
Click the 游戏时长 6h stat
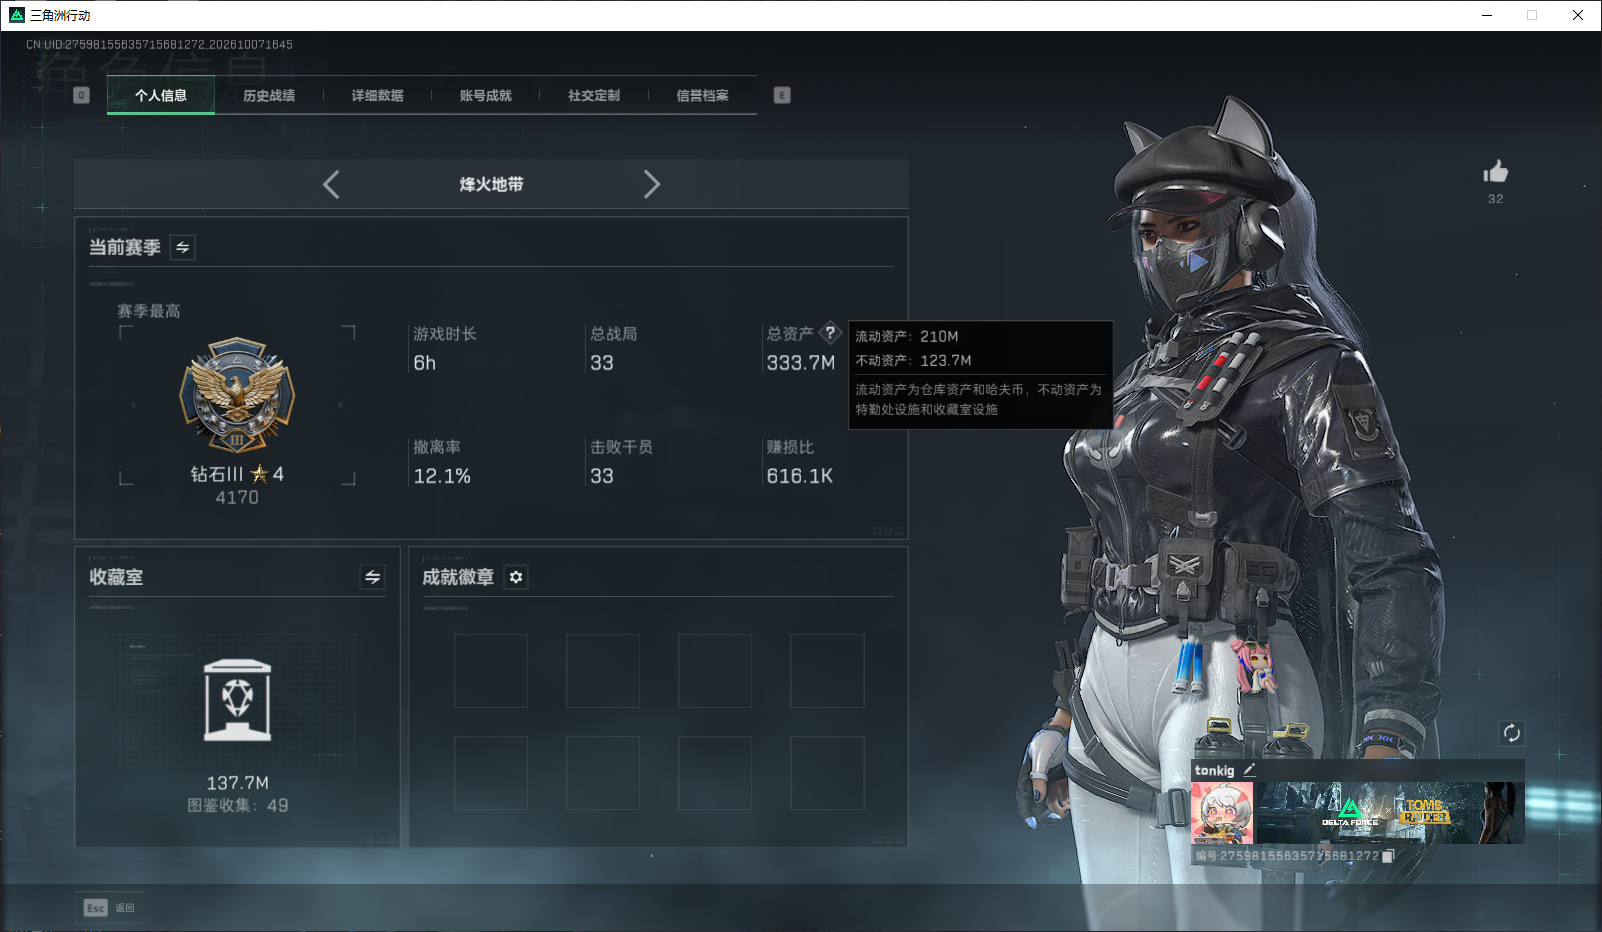[x=444, y=349]
